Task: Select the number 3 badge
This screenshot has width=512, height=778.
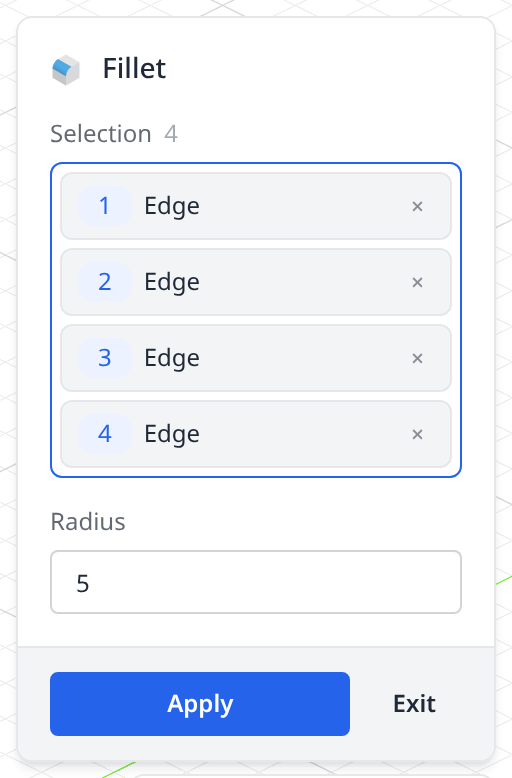Action: coord(105,358)
